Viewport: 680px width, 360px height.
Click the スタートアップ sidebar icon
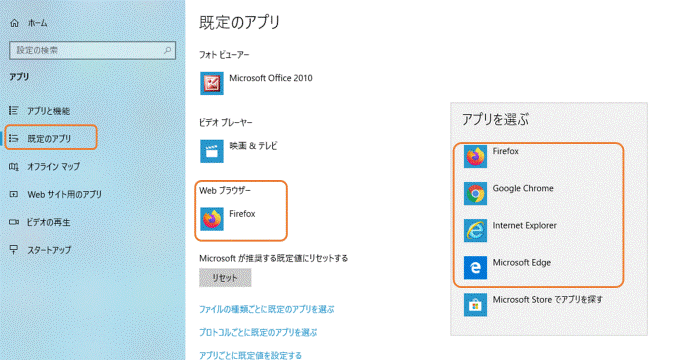[x=14, y=250]
